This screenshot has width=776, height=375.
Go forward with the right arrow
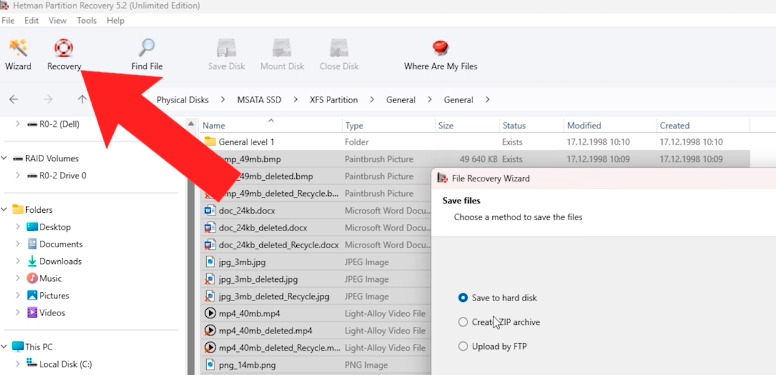click(x=48, y=99)
